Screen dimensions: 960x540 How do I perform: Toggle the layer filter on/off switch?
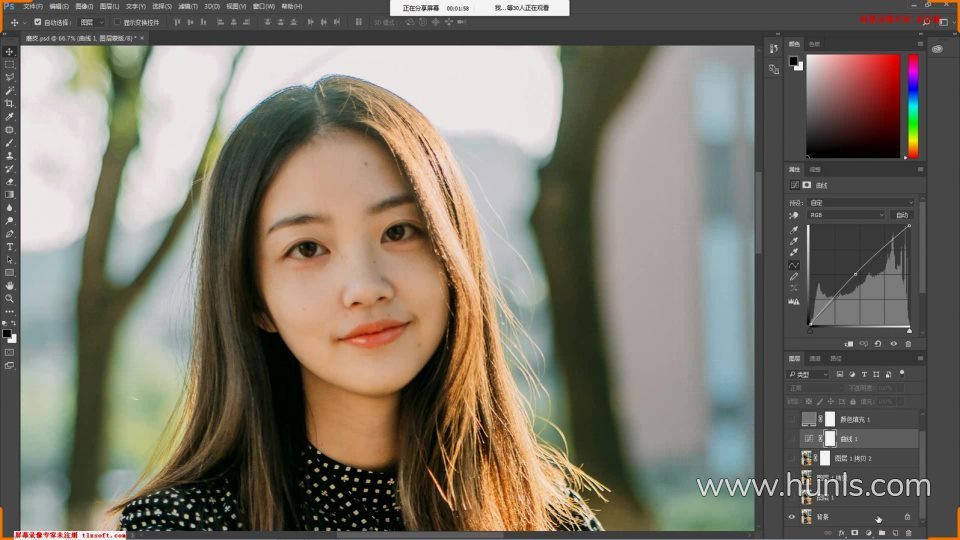[x=902, y=373]
